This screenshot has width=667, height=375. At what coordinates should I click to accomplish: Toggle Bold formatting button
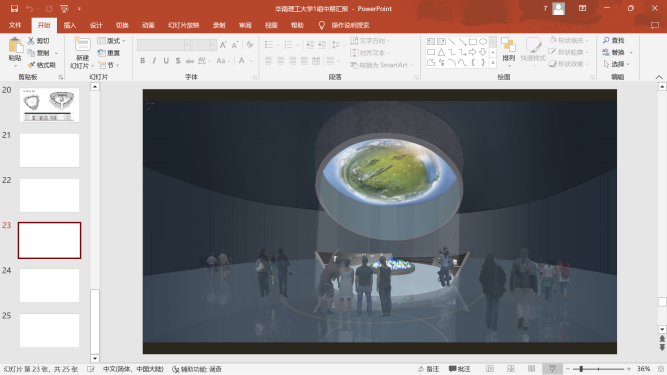click(143, 61)
